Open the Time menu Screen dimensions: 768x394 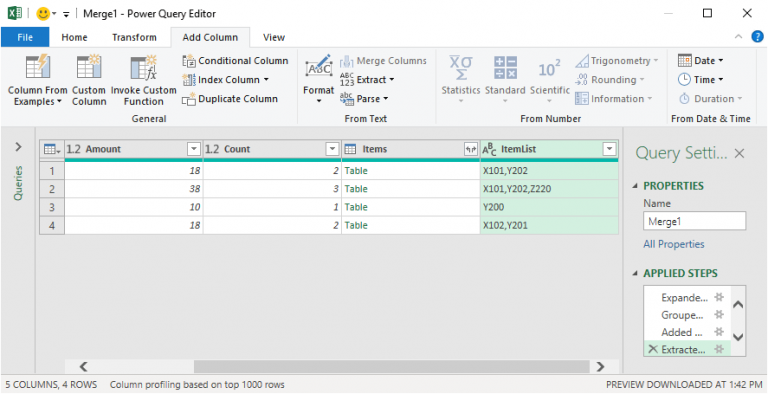coord(700,79)
